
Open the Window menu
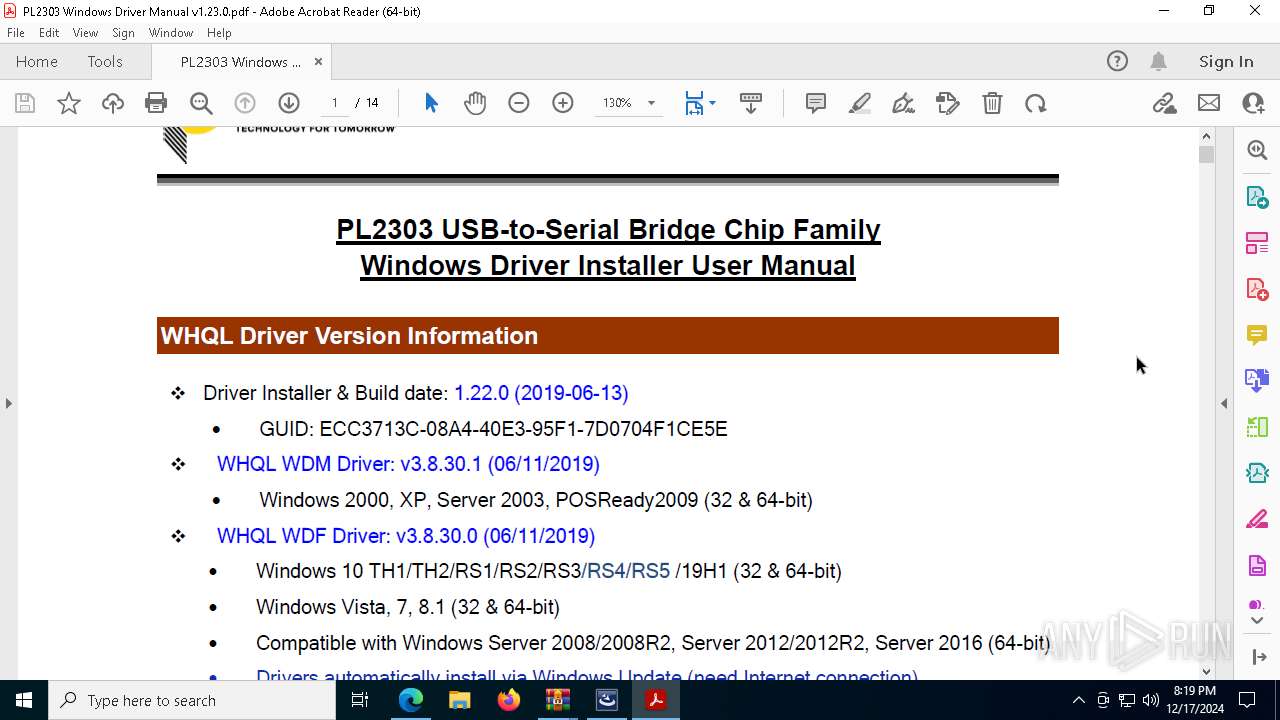click(171, 33)
